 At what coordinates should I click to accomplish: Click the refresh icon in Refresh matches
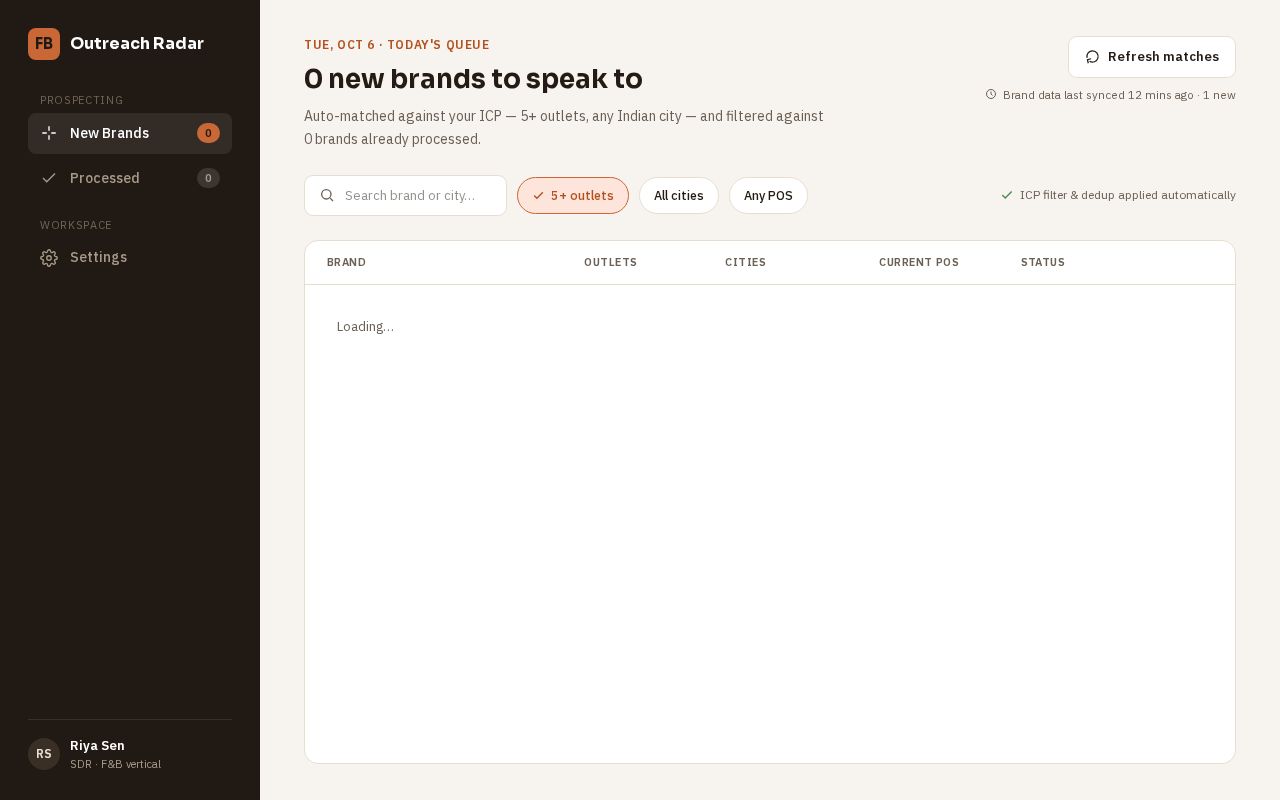1092,57
